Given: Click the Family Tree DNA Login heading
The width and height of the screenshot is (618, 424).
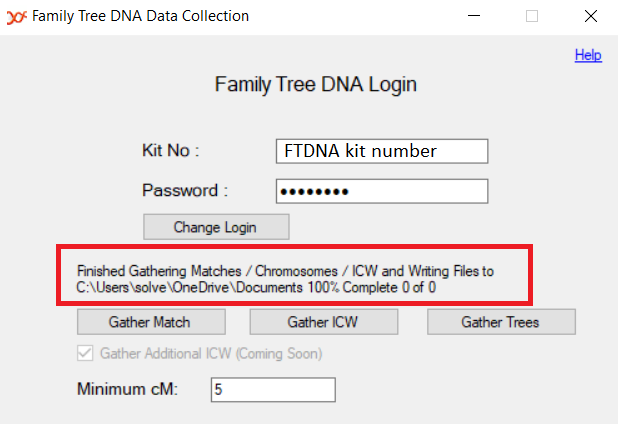Looking at the screenshot, I should 316,84.
